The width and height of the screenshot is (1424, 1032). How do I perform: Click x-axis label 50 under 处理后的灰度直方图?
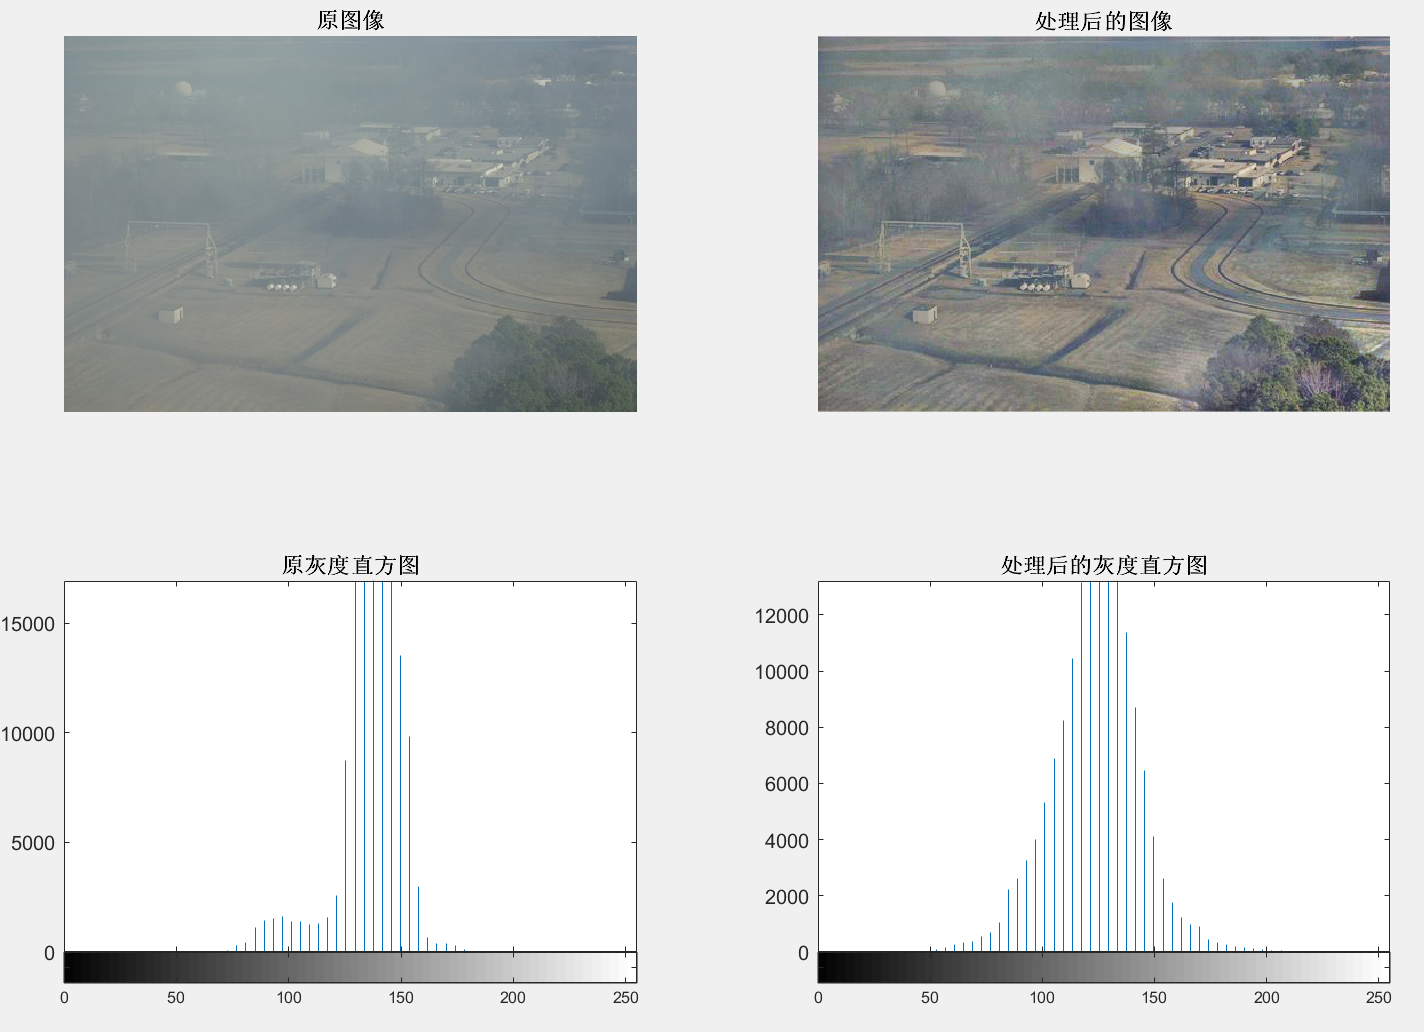(930, 997)
